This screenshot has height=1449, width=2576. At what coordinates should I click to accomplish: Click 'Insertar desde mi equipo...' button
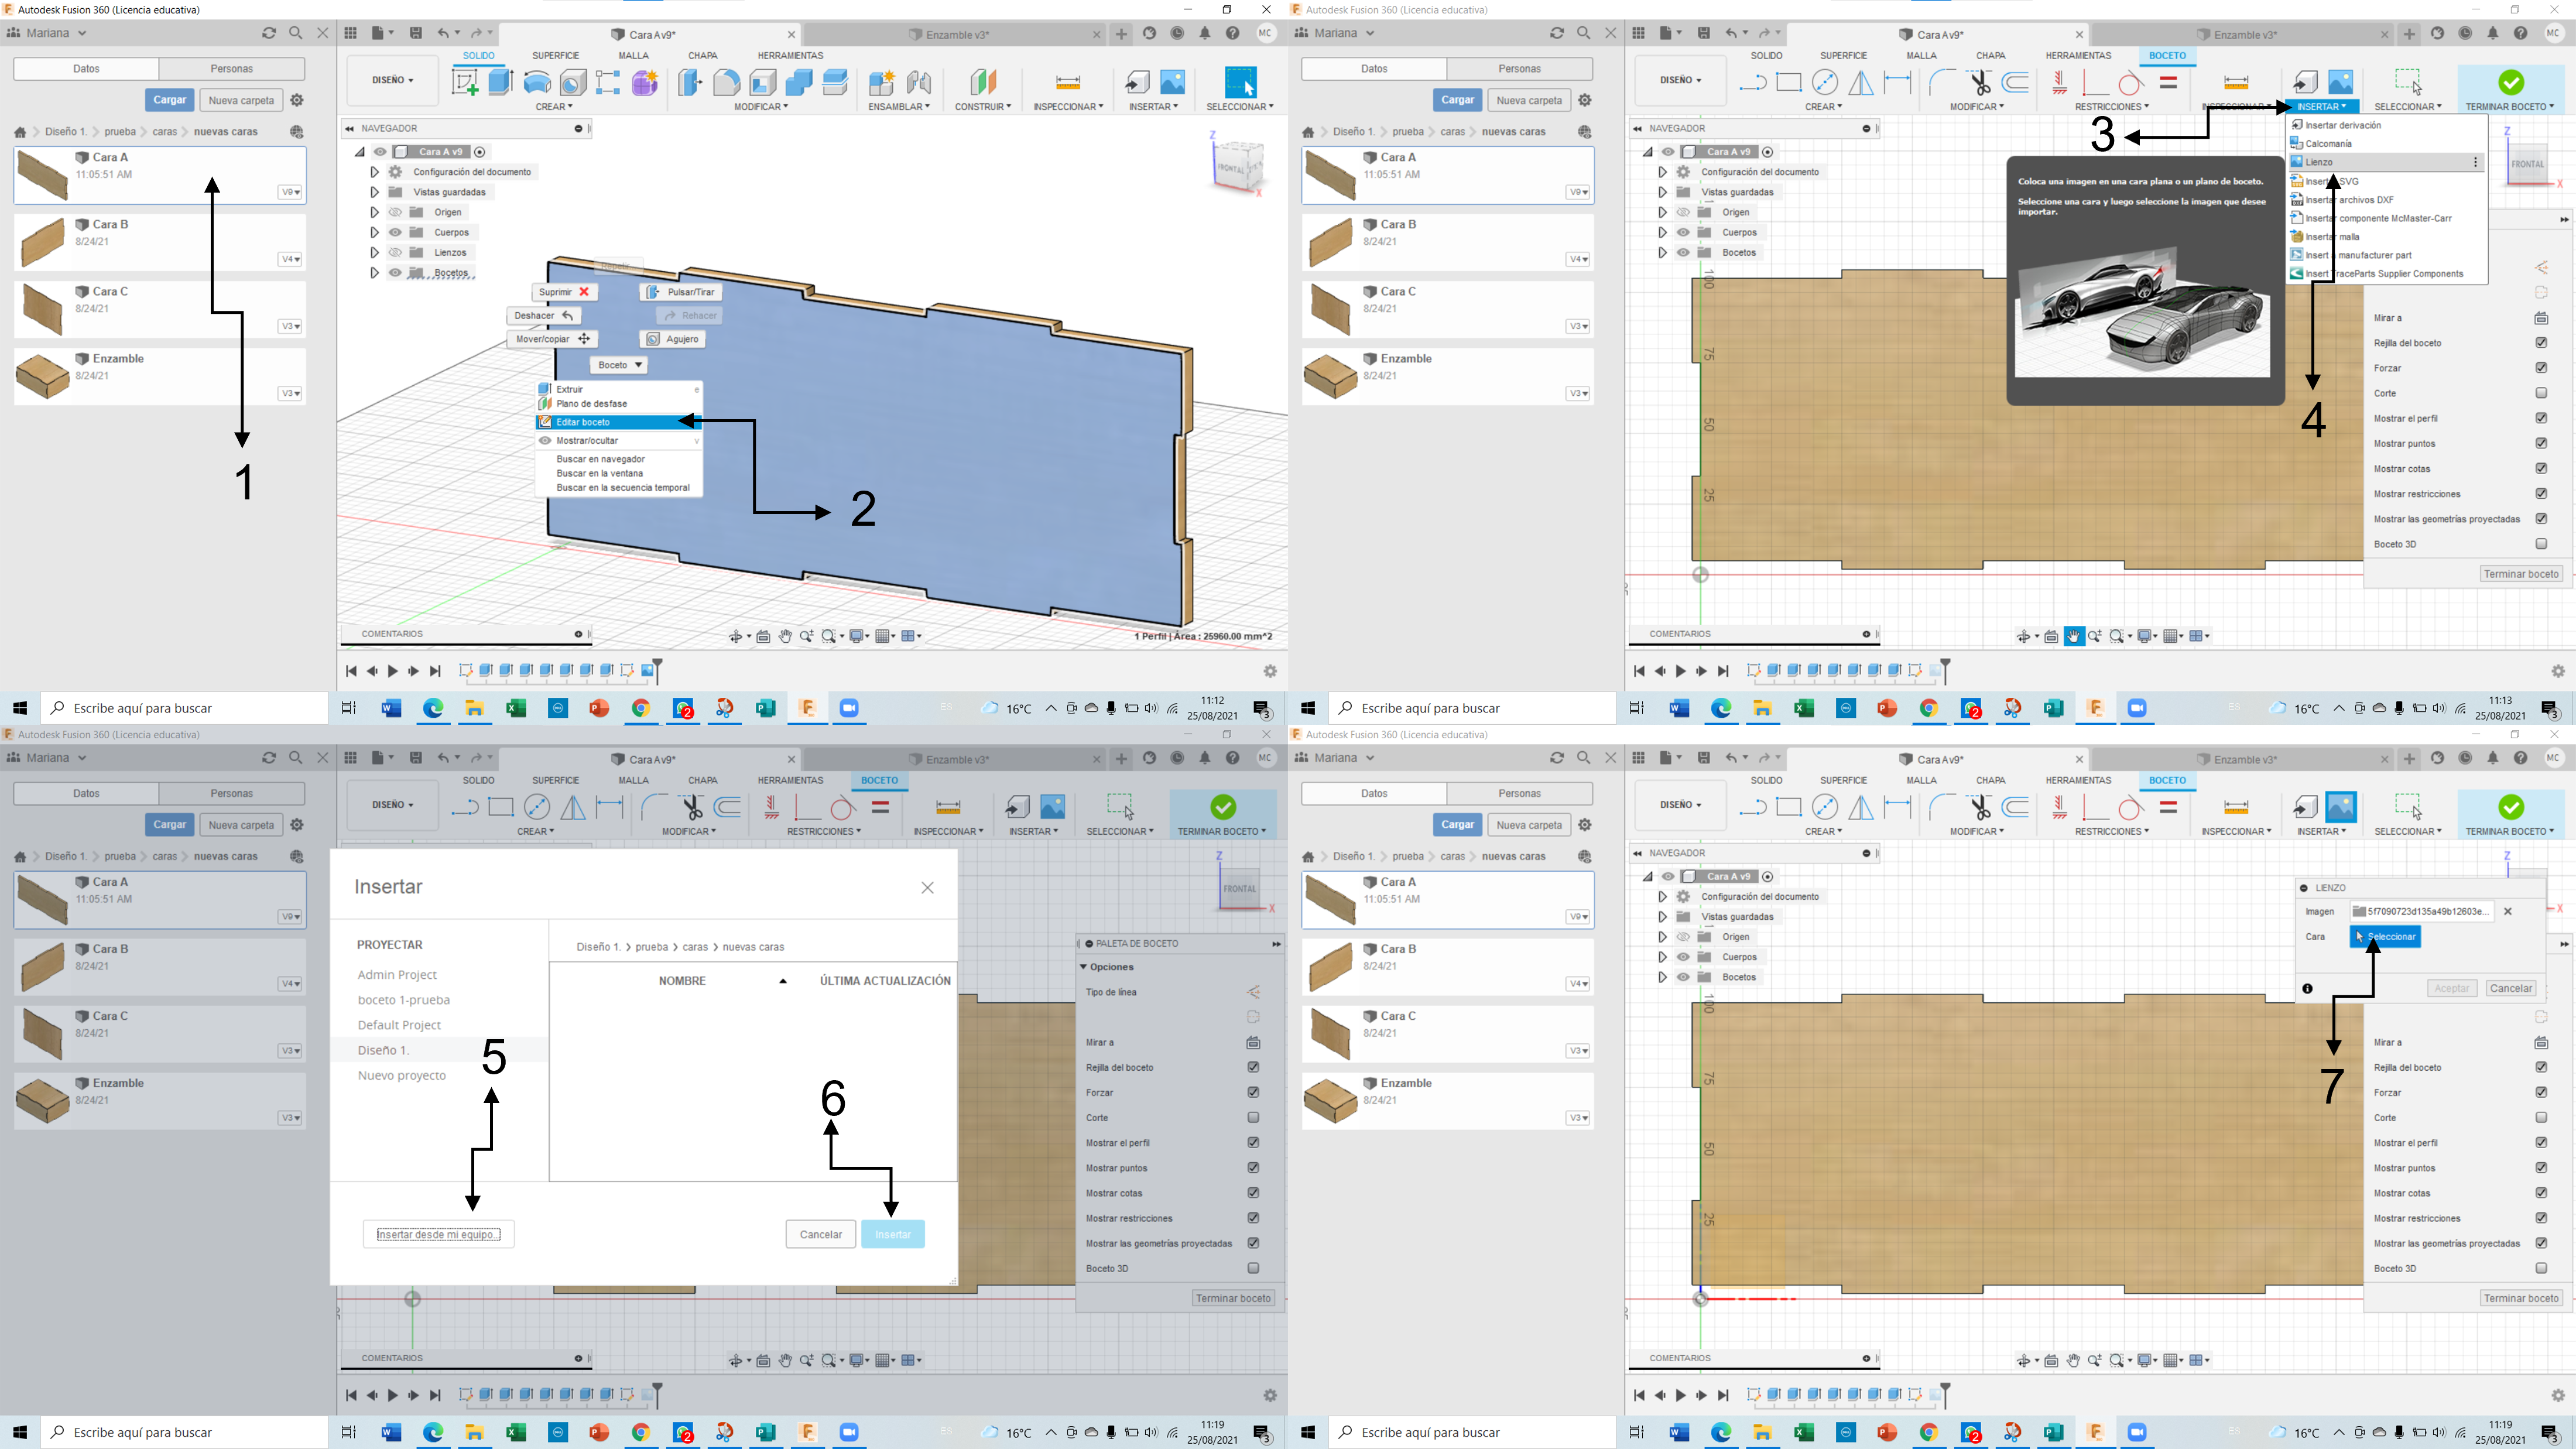point(438,1234)
